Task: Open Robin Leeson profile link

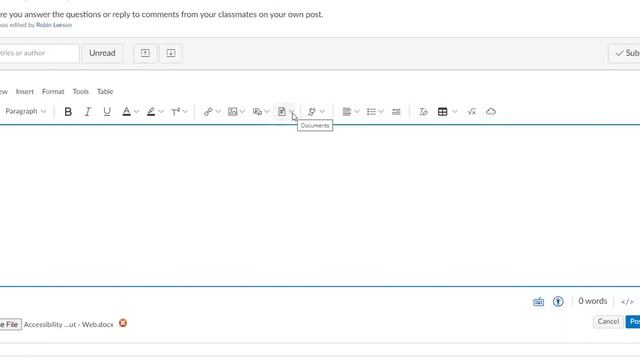Action: [x=54, y=25]
